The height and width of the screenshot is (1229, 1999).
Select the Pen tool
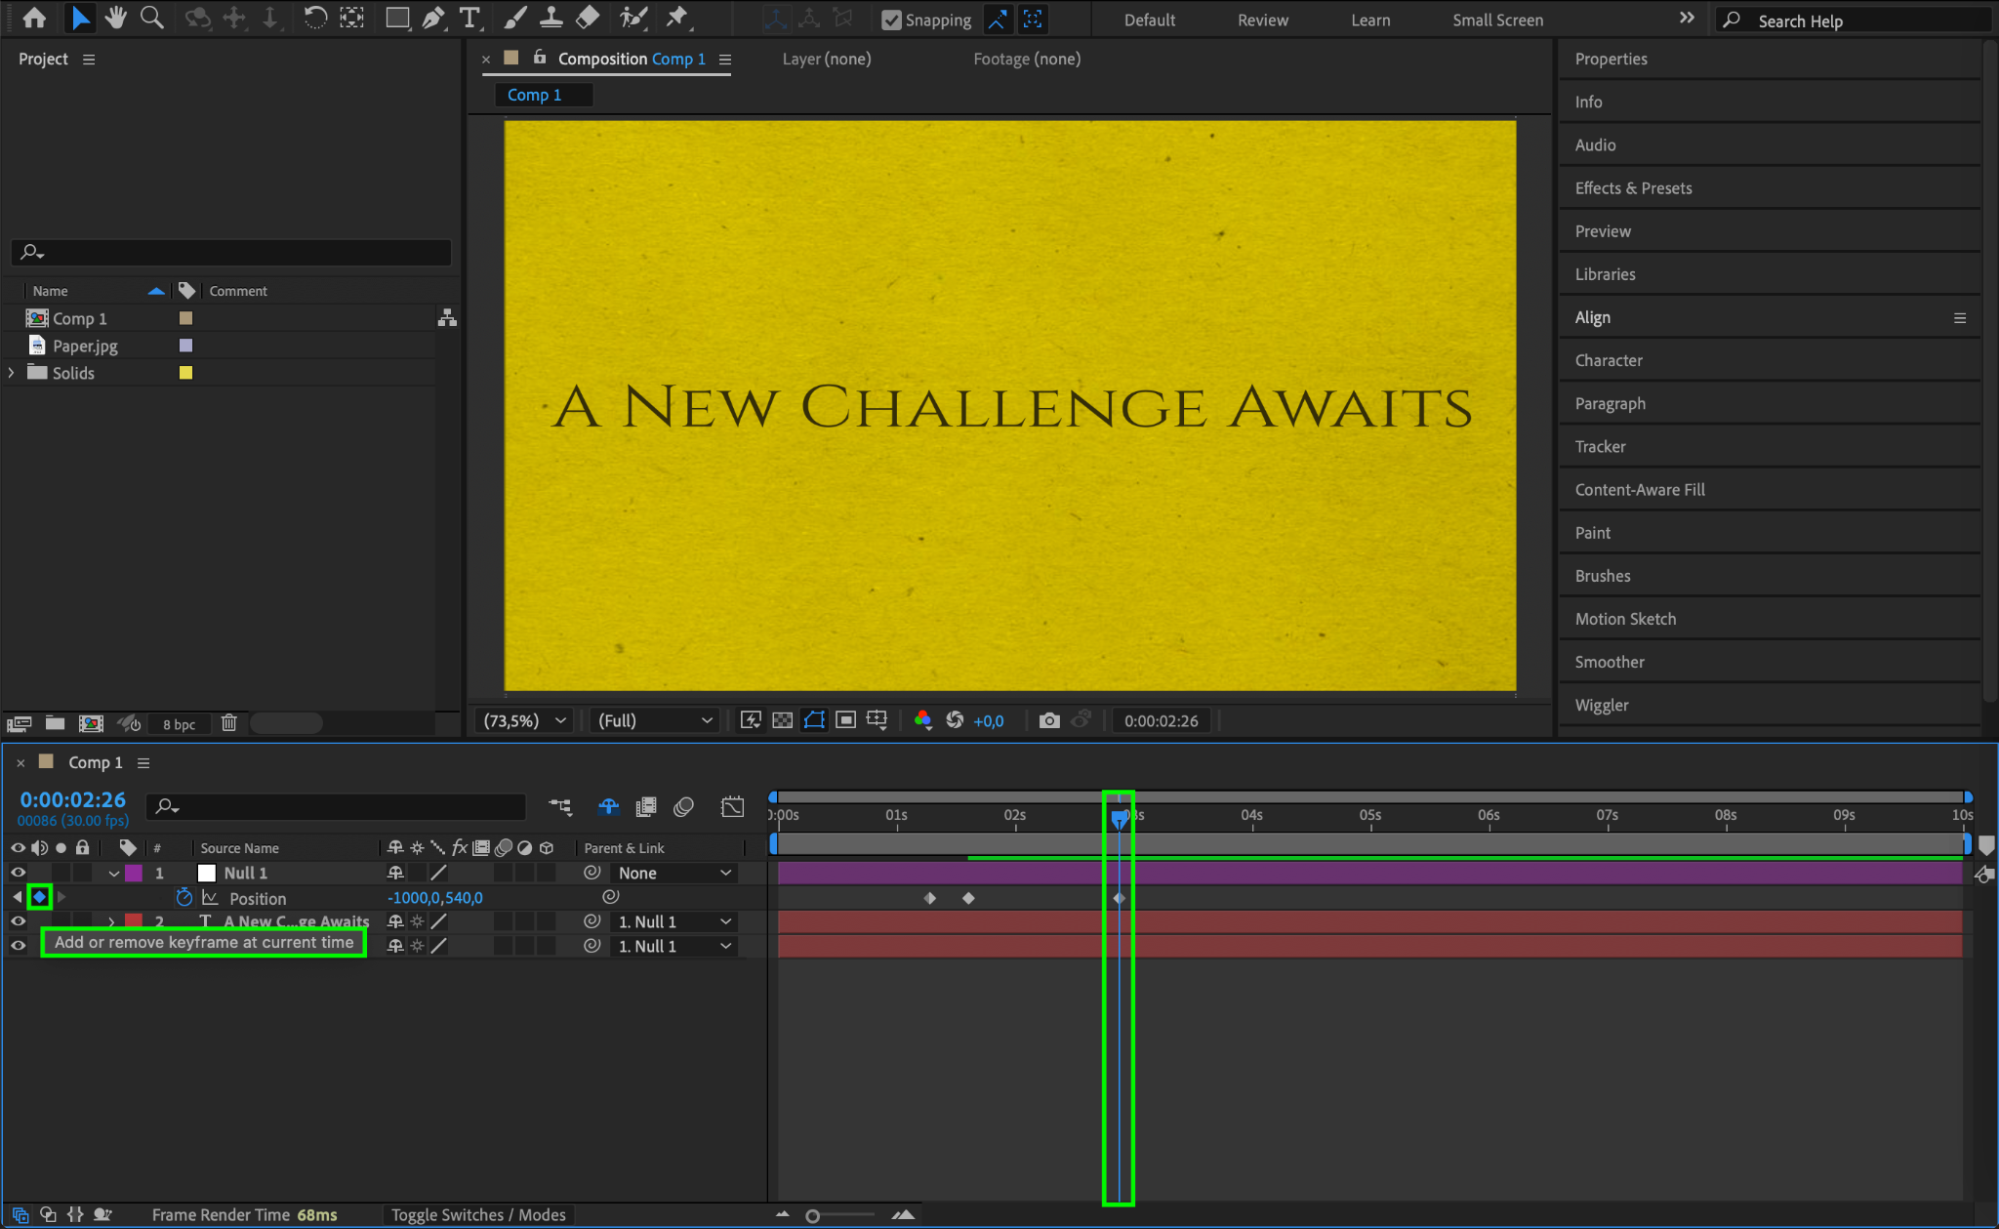tap(433, 17)
